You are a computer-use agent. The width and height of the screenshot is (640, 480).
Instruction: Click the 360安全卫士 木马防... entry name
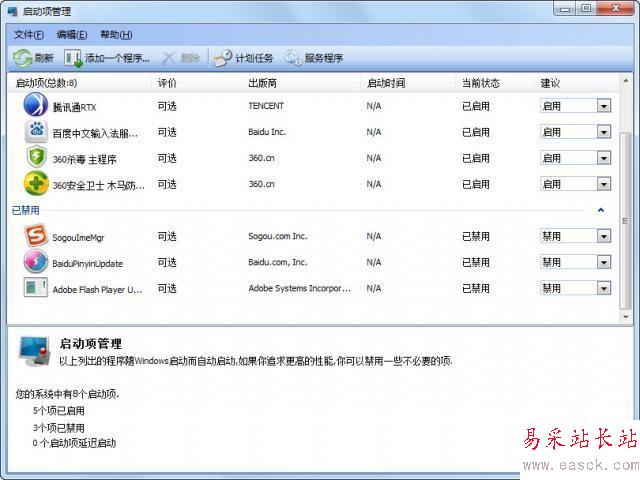click(x=98, y=186)
